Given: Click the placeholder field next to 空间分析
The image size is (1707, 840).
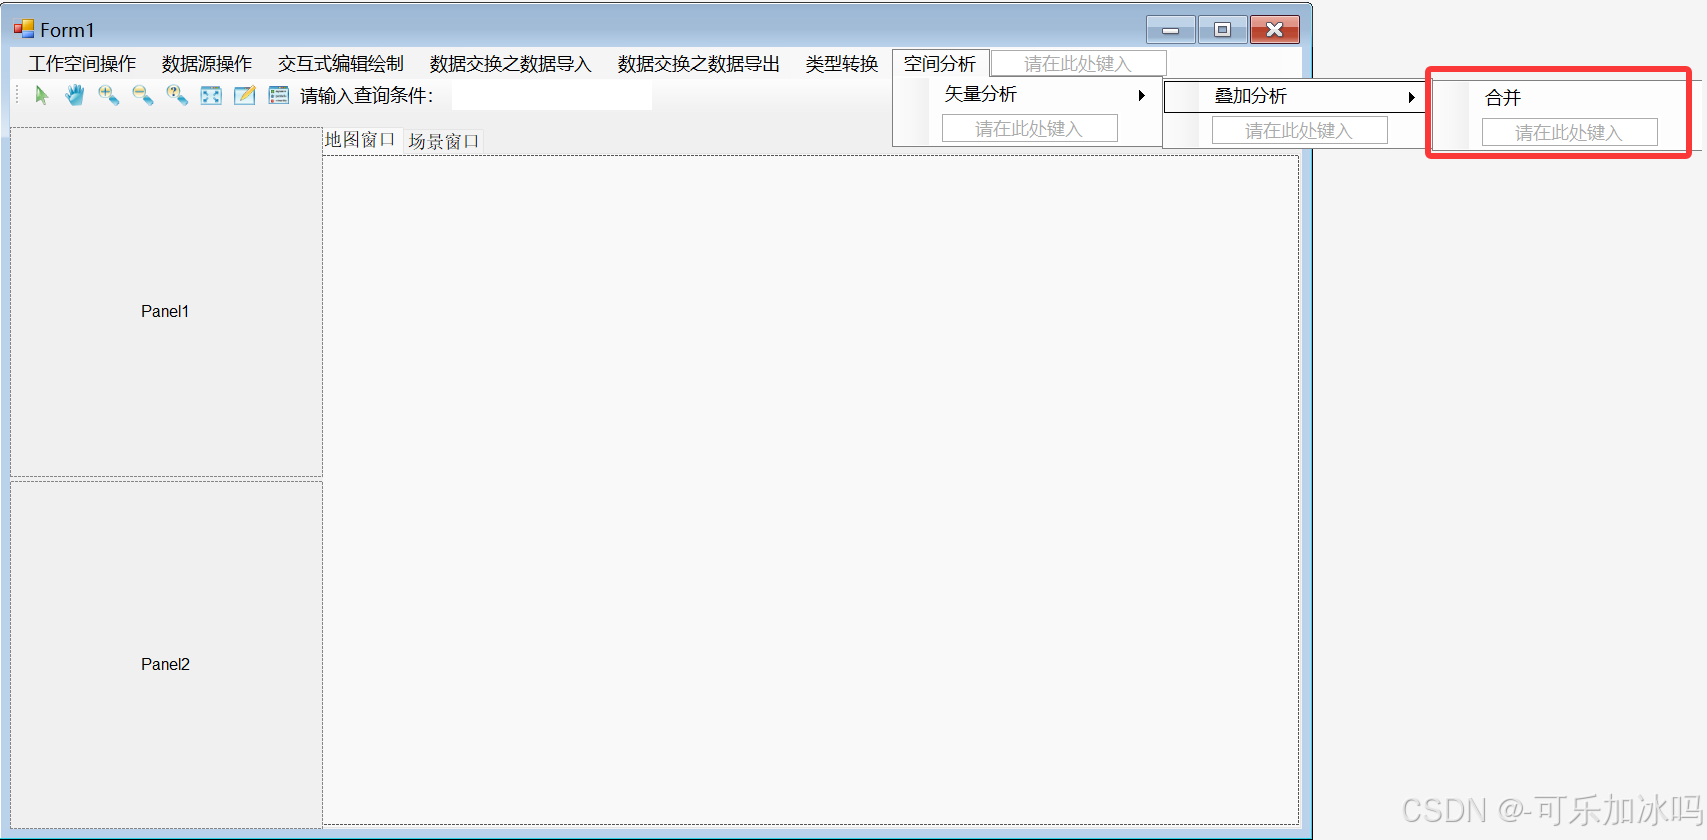Looking at the screenshot, I should pos(1078,64).
